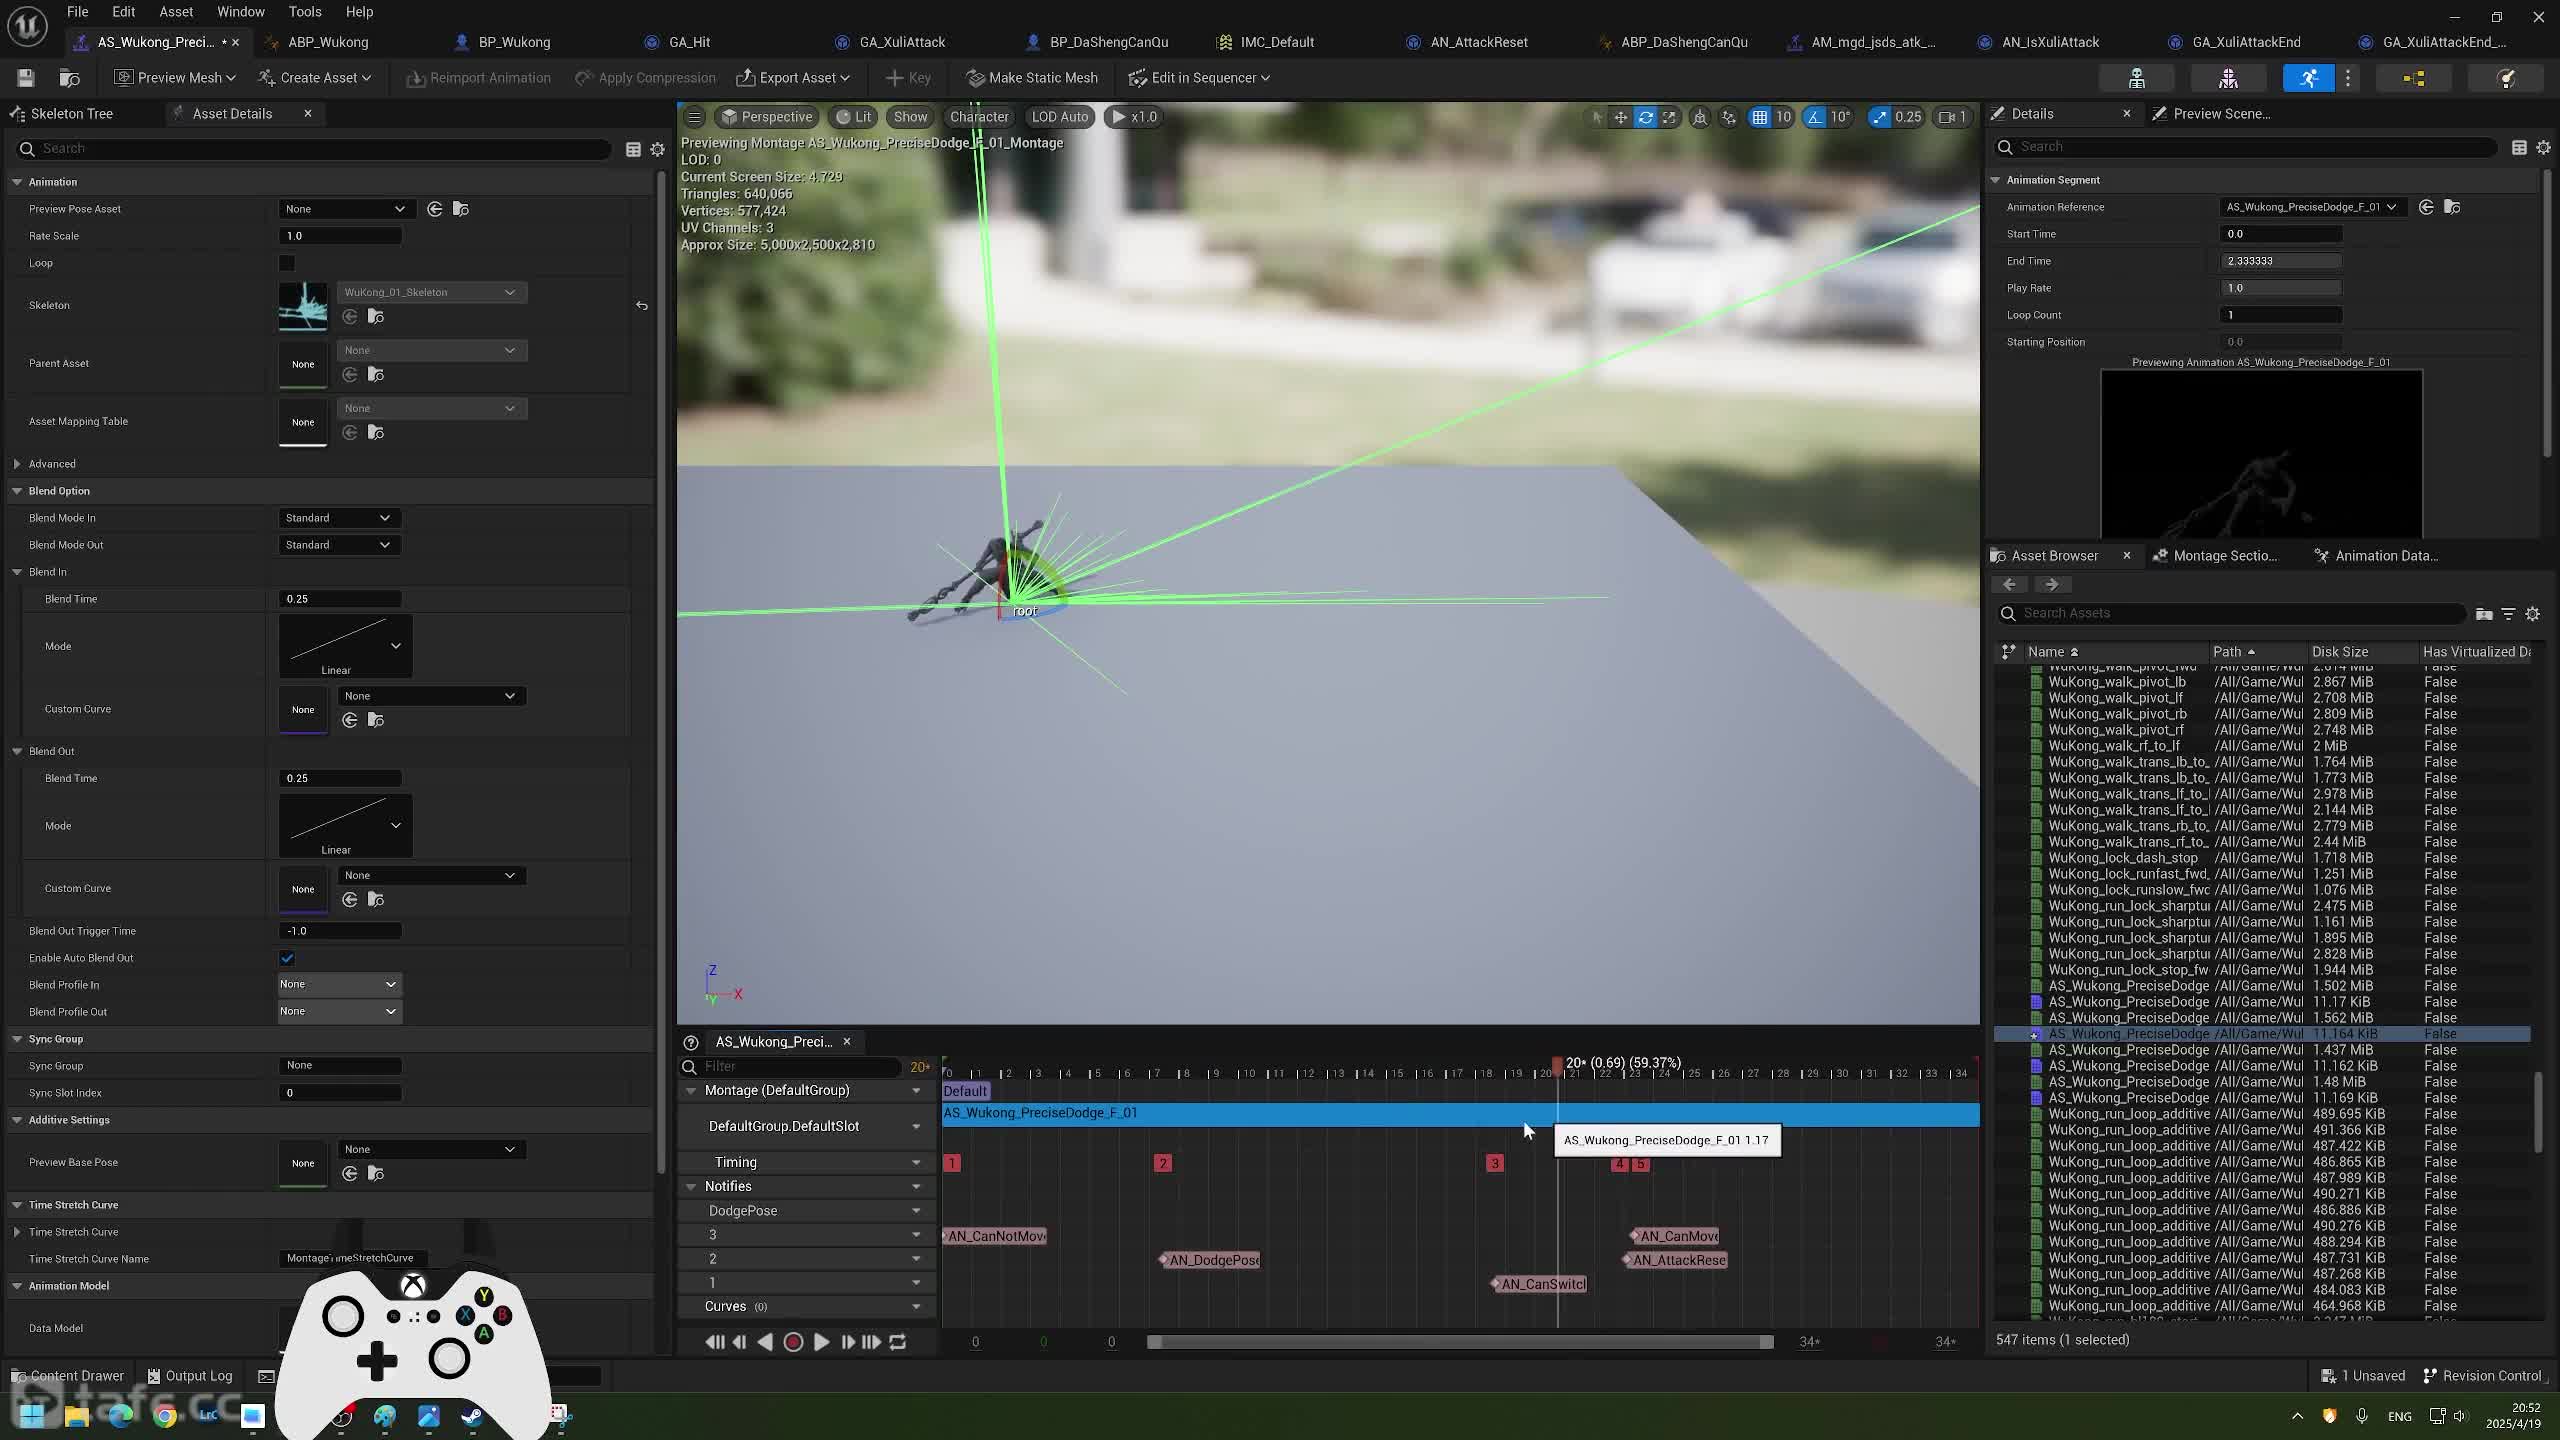
Task: Open the Blend Mode In dropdown
Action: (x=338, y=518)
